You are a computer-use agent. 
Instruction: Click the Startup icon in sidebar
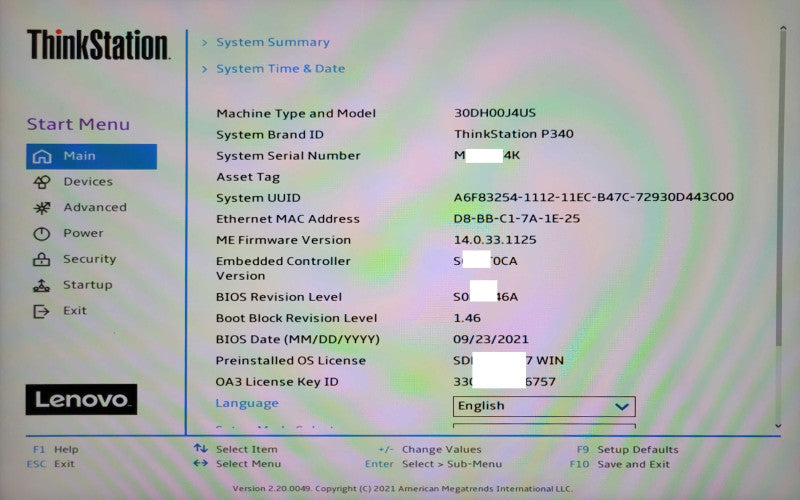(42, 285)
